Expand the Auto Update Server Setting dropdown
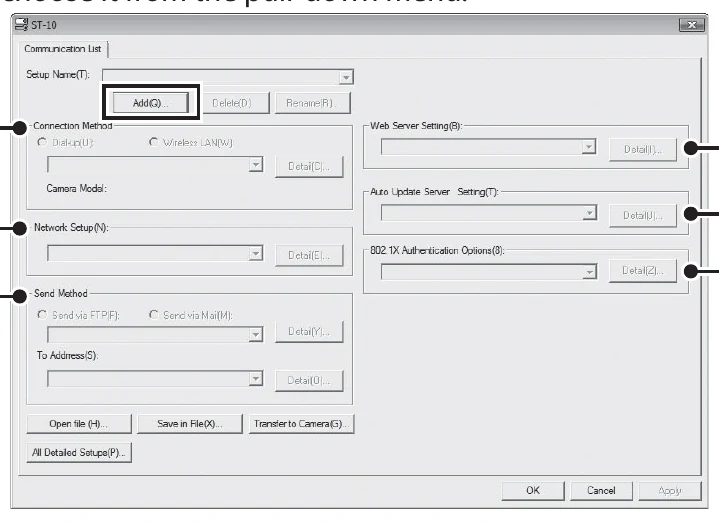The height and width of the screenshot is (525, 720). pyautogui.click(x=589, y=213)
